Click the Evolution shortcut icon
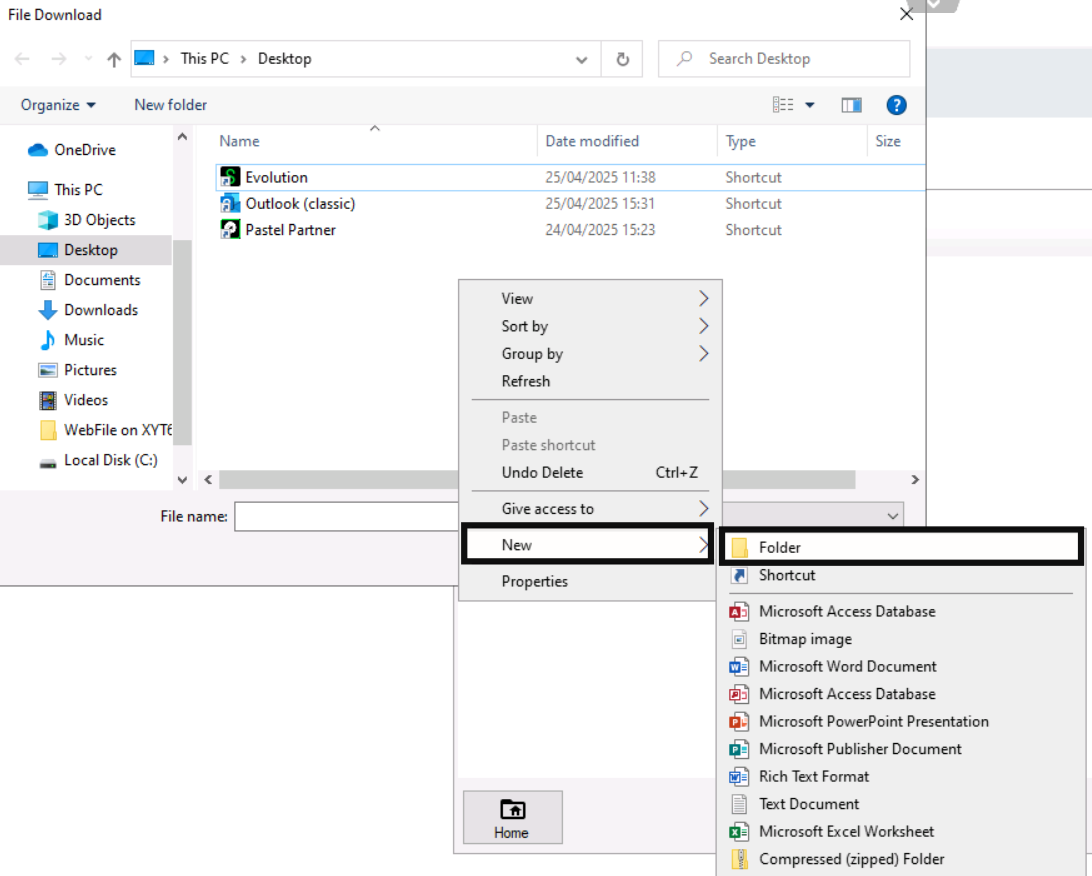Viewport: 1092px width, 876px height. coord(230,177)
